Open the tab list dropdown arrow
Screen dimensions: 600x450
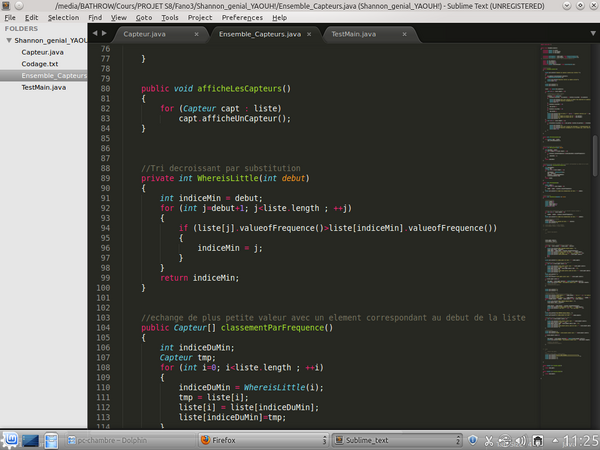point(589,34)
